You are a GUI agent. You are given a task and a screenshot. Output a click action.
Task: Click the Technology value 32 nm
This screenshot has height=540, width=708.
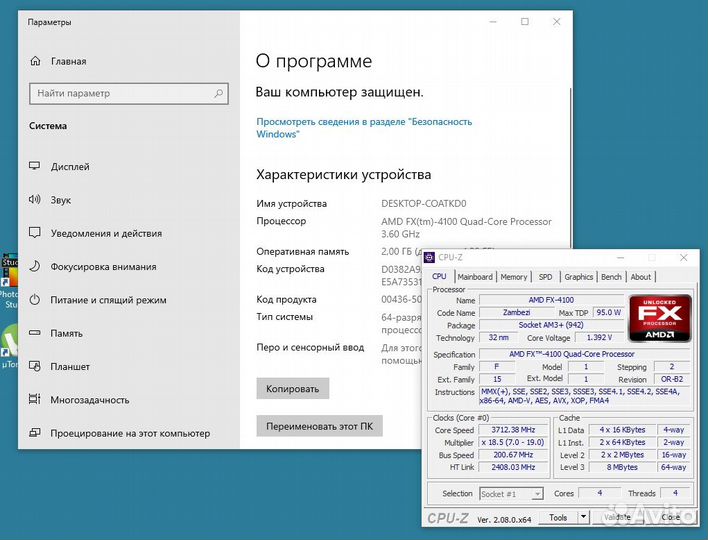pos(498,338)
